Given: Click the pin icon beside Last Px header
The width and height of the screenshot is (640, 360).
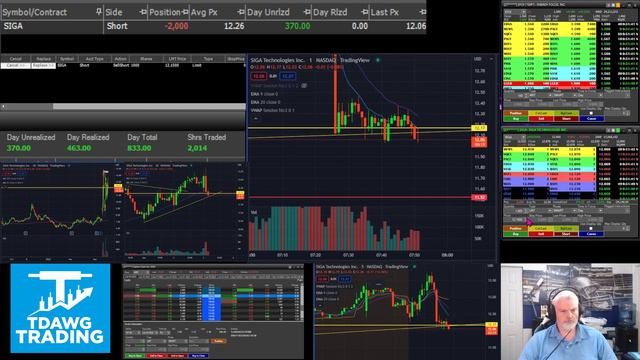Looking at the screenshot, I should [x=423, y=12].
